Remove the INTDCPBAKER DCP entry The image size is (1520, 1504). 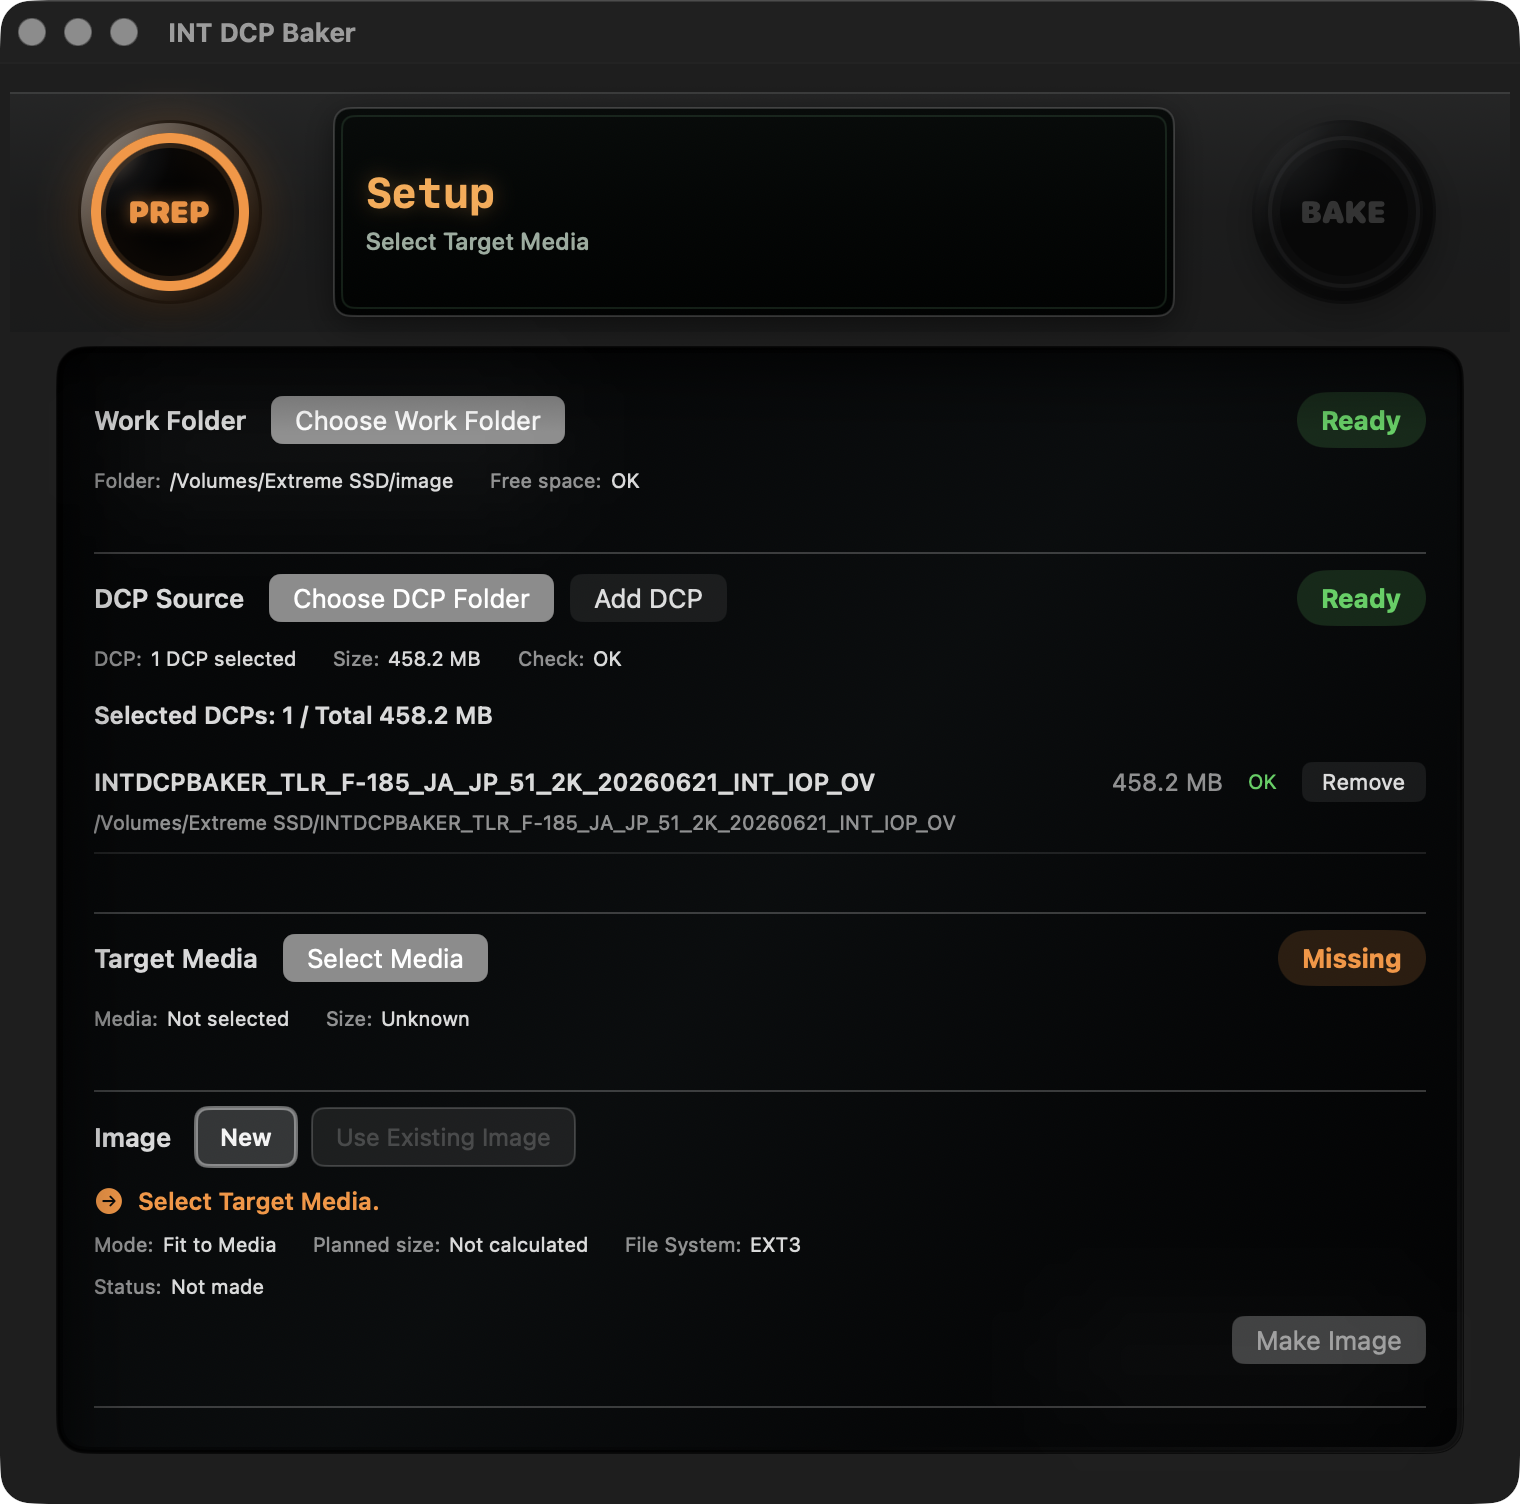1363,782
